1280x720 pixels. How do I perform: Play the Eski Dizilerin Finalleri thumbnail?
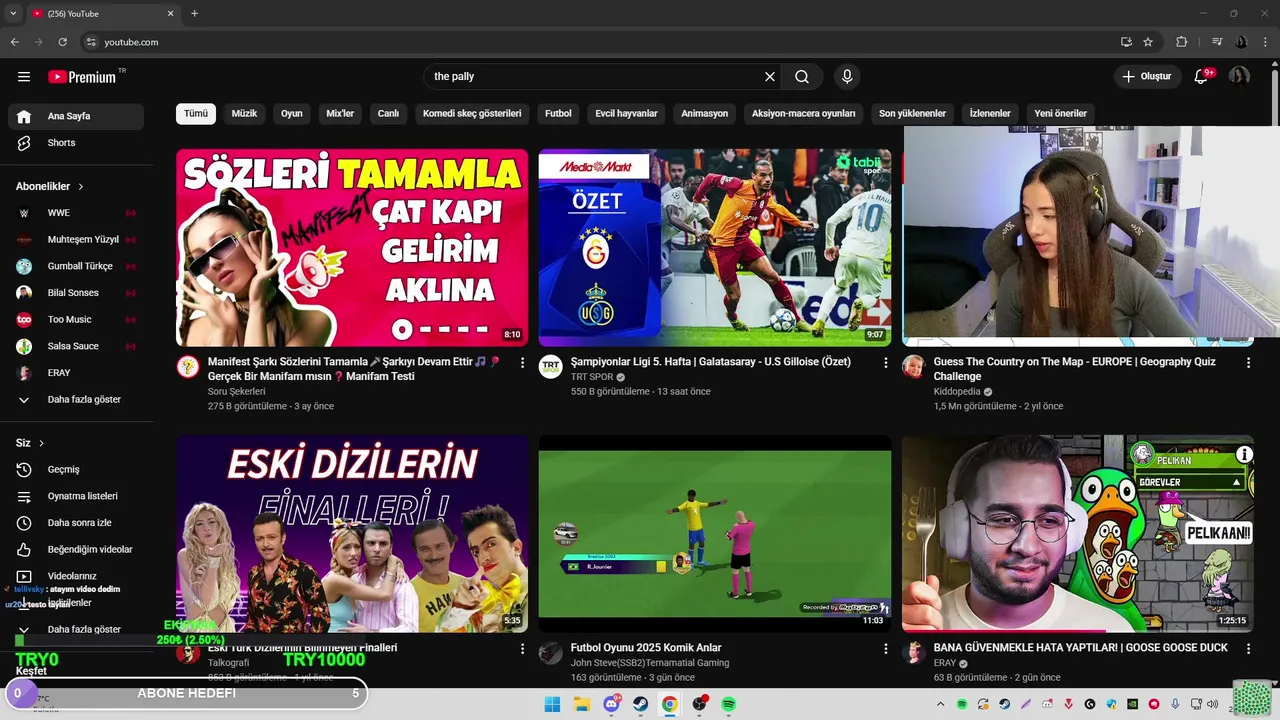[x=352, y=533]
